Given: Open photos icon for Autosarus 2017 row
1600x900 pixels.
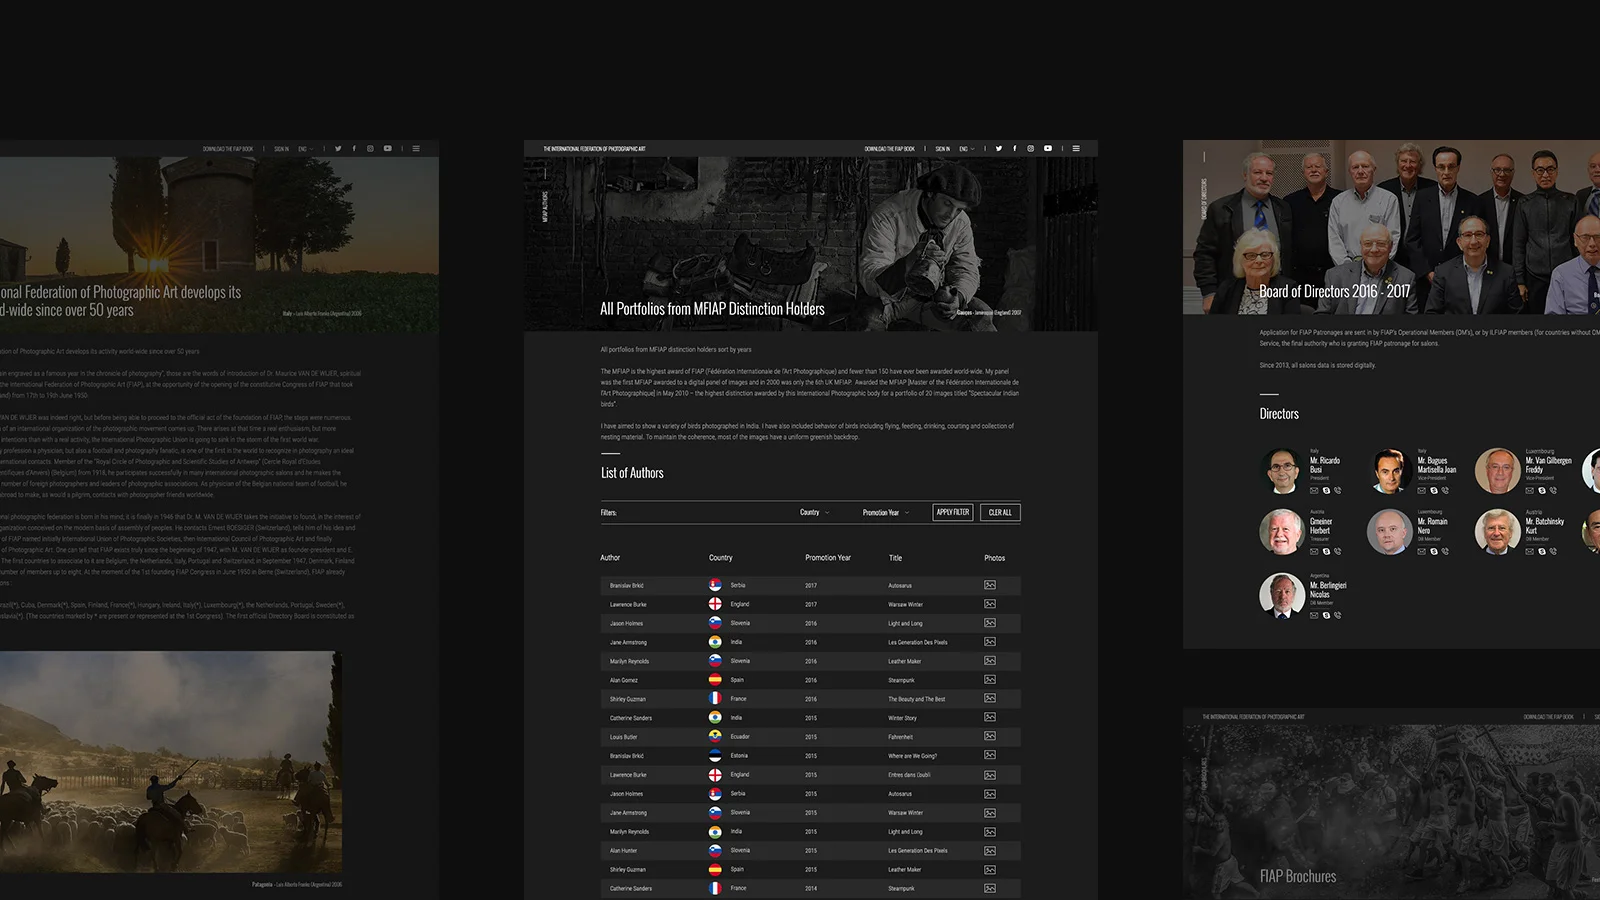Looking at the screenshot, I should click(x=990, y=585).
